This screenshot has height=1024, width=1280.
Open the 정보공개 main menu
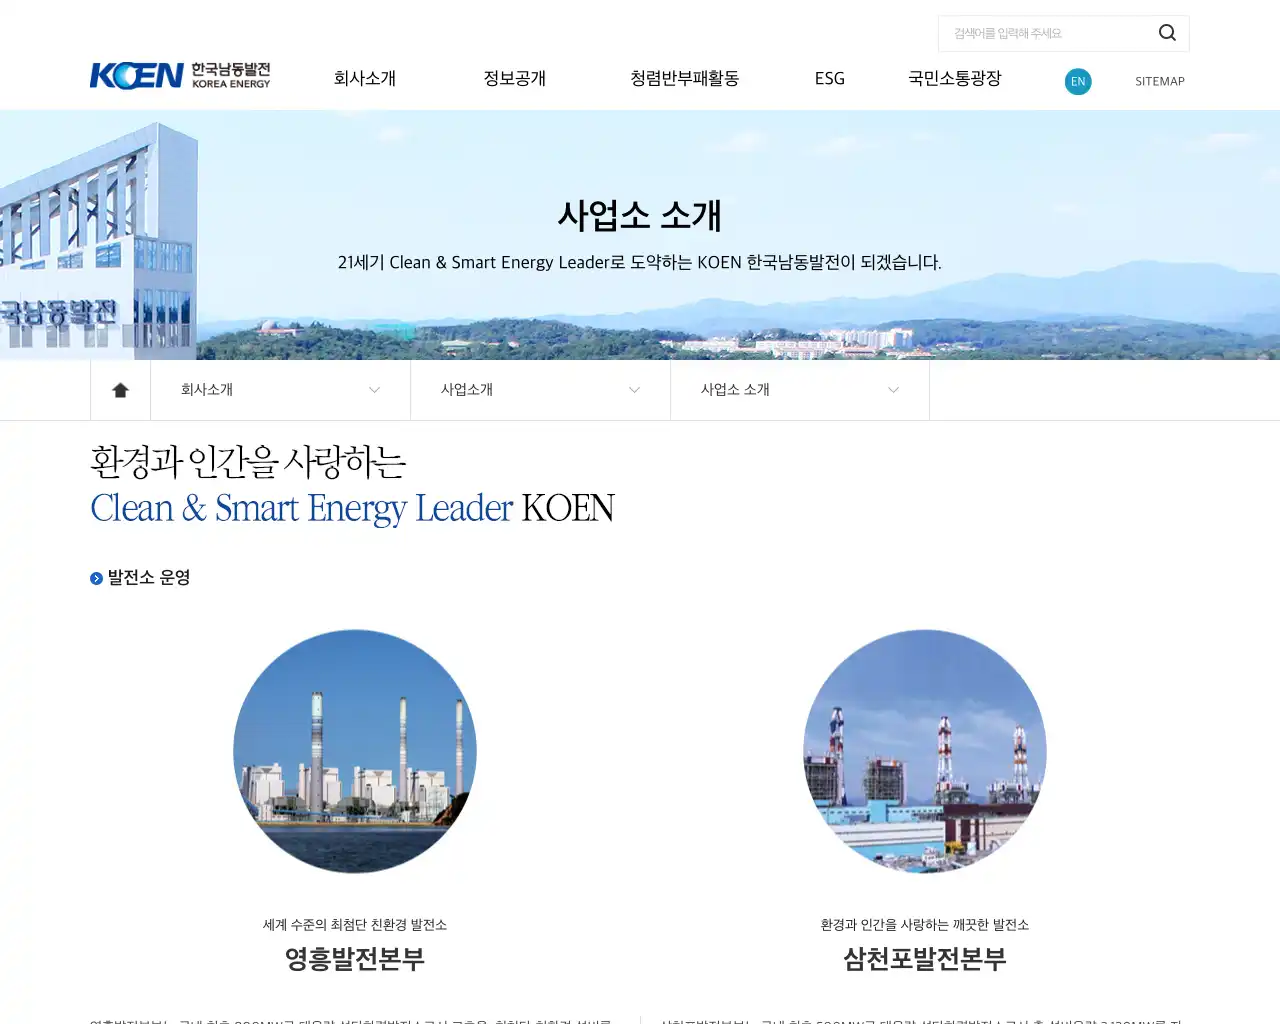tap(514, 79)
